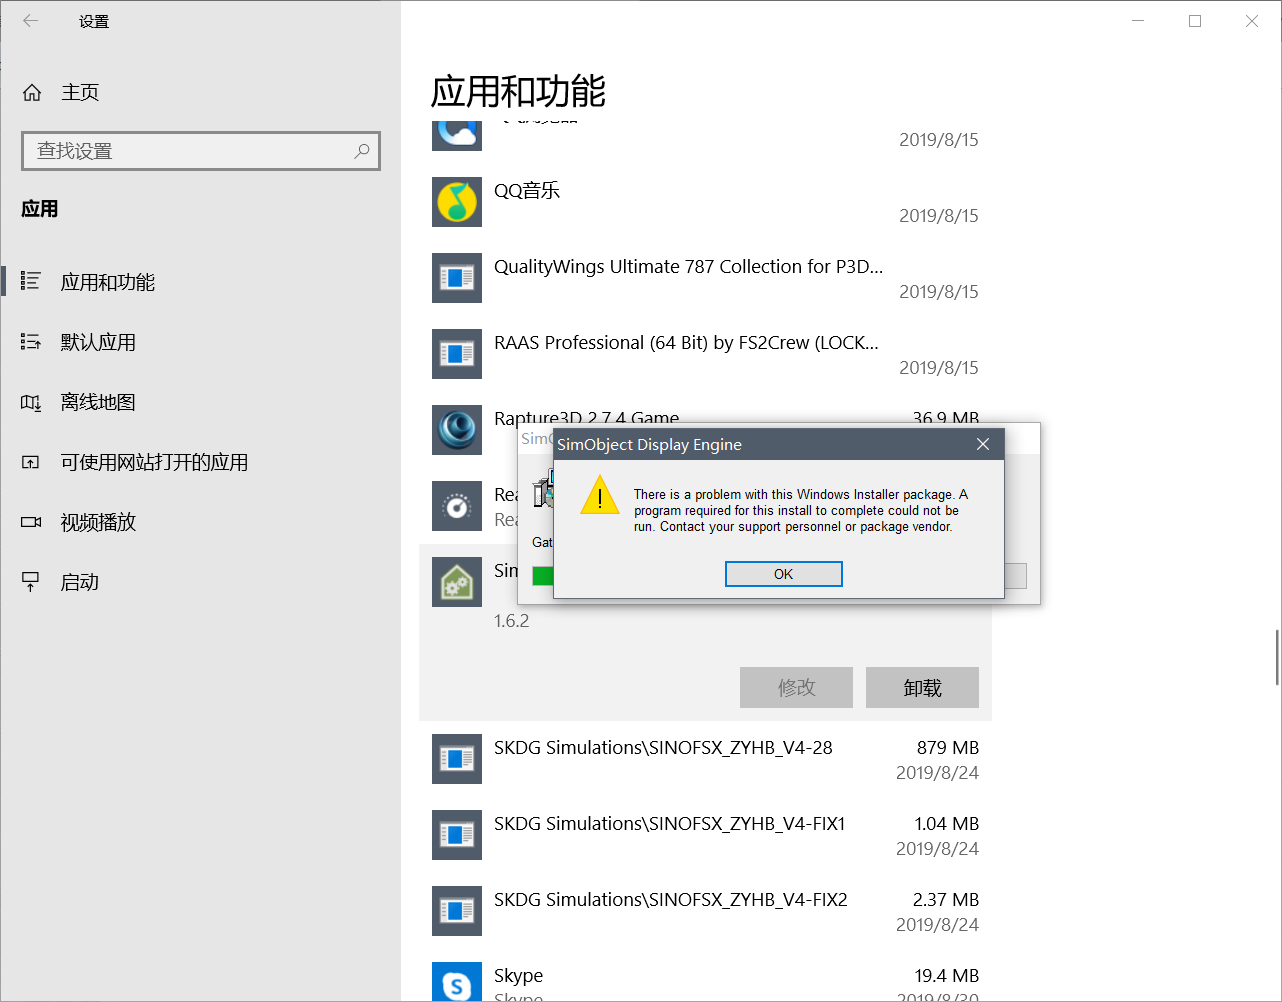The image size is (1282, 1002).
Task: Click the camera icon beside 视频播放
Action: (x=31, y=522)
